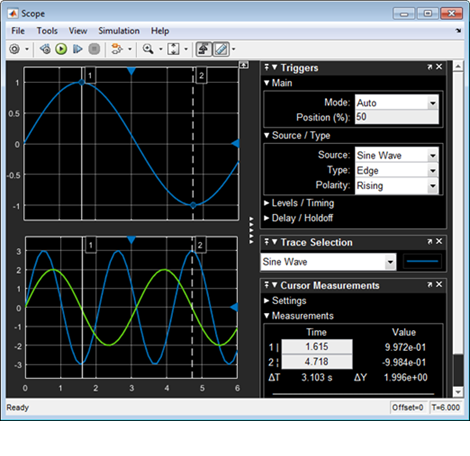Click the blue trace line color swatch
The height and width of the screenshot is (456, 470).
pyautogui.click(x=422, y=261)
